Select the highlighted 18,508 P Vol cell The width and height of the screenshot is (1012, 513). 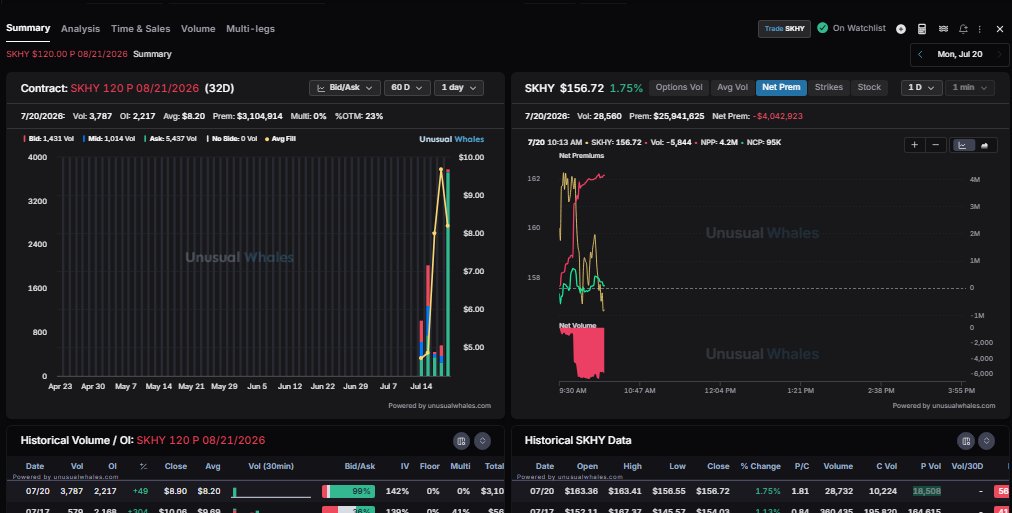(926, 491)
